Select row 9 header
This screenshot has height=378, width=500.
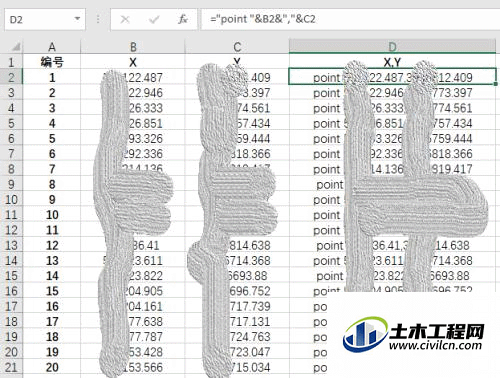[11, 184]
